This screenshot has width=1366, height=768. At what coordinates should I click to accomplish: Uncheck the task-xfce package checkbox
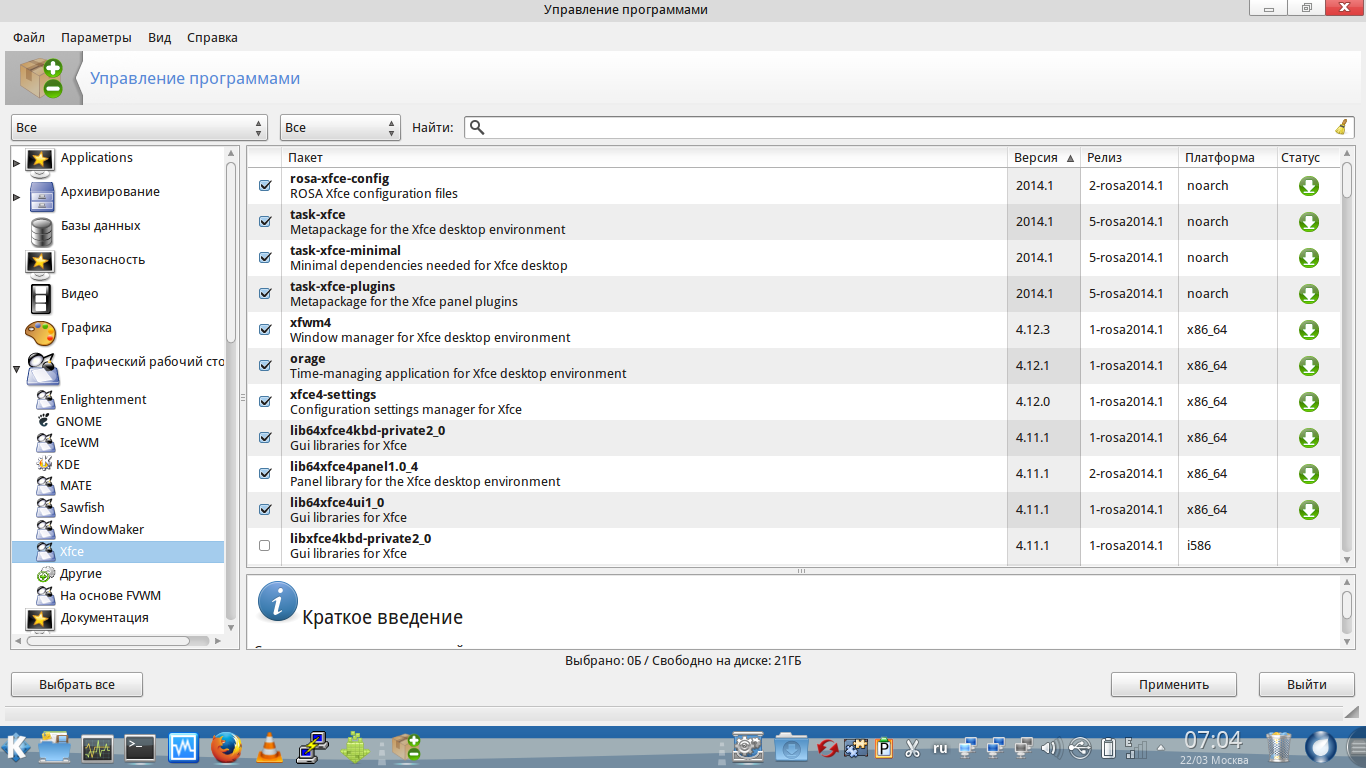pyautogui.click(x=265, y=222)
